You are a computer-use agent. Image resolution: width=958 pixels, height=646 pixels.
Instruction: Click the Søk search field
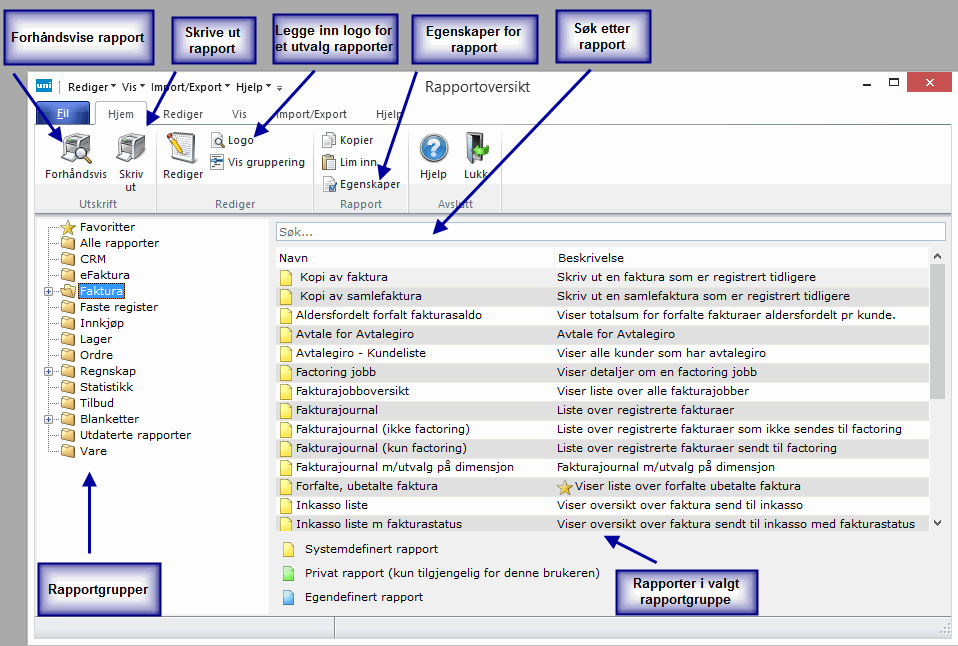(x=610, y=232)
